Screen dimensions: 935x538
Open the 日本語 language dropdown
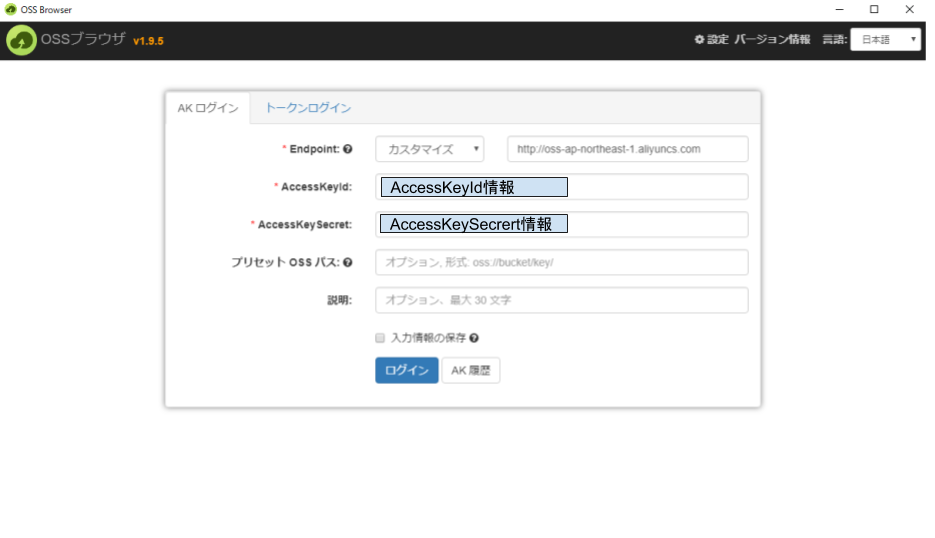(886, 39)
